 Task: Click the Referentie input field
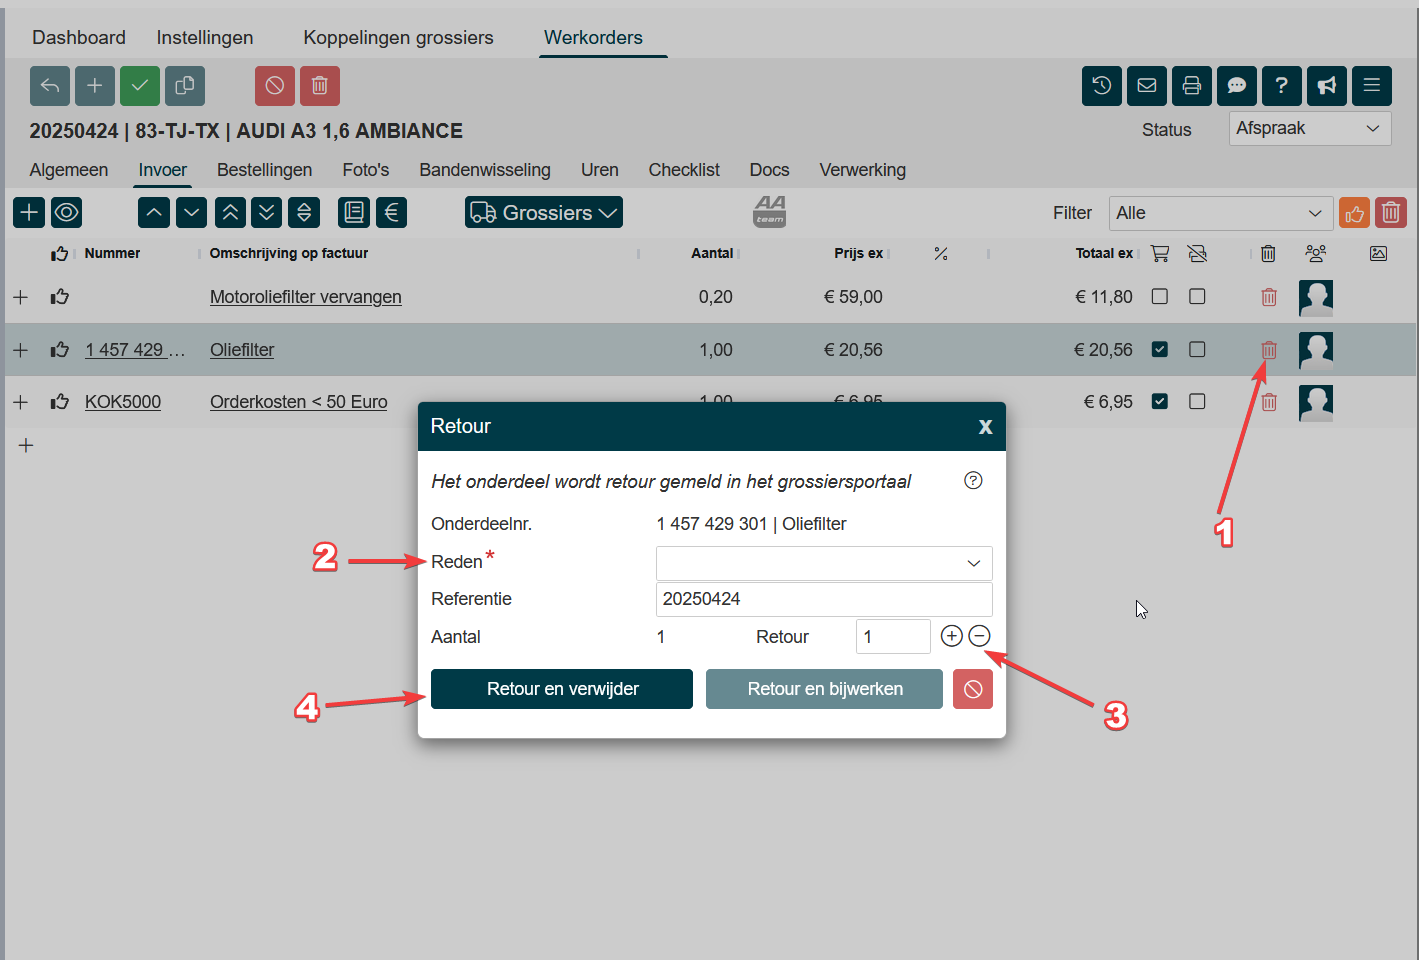tap(823, 599)
